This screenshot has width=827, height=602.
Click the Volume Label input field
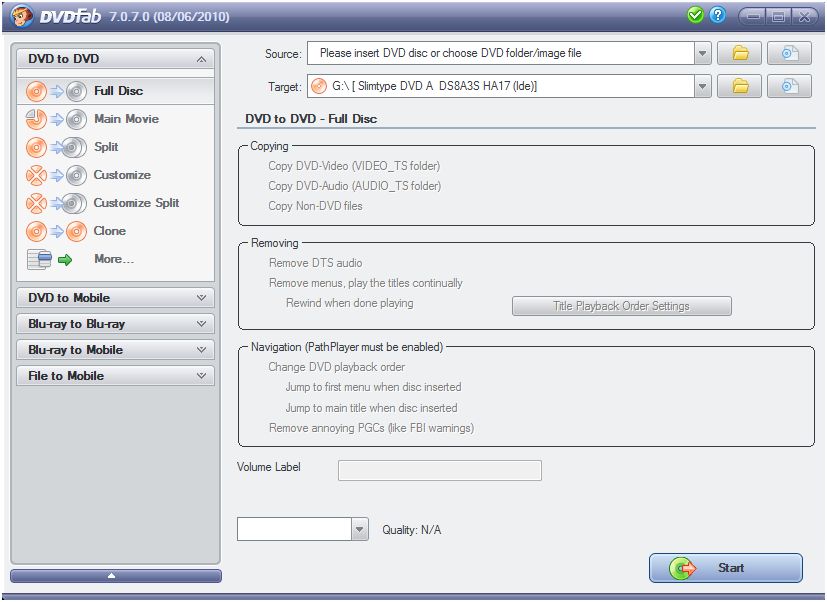tap(440, 470)
